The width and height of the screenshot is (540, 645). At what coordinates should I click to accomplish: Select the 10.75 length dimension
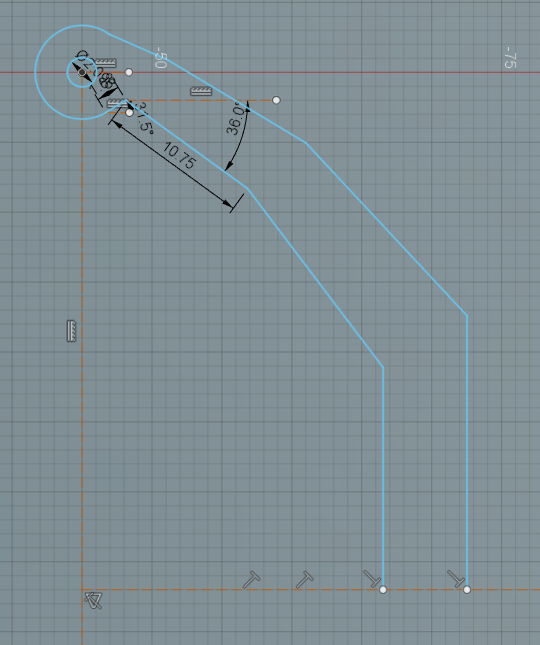click(178, 155)
